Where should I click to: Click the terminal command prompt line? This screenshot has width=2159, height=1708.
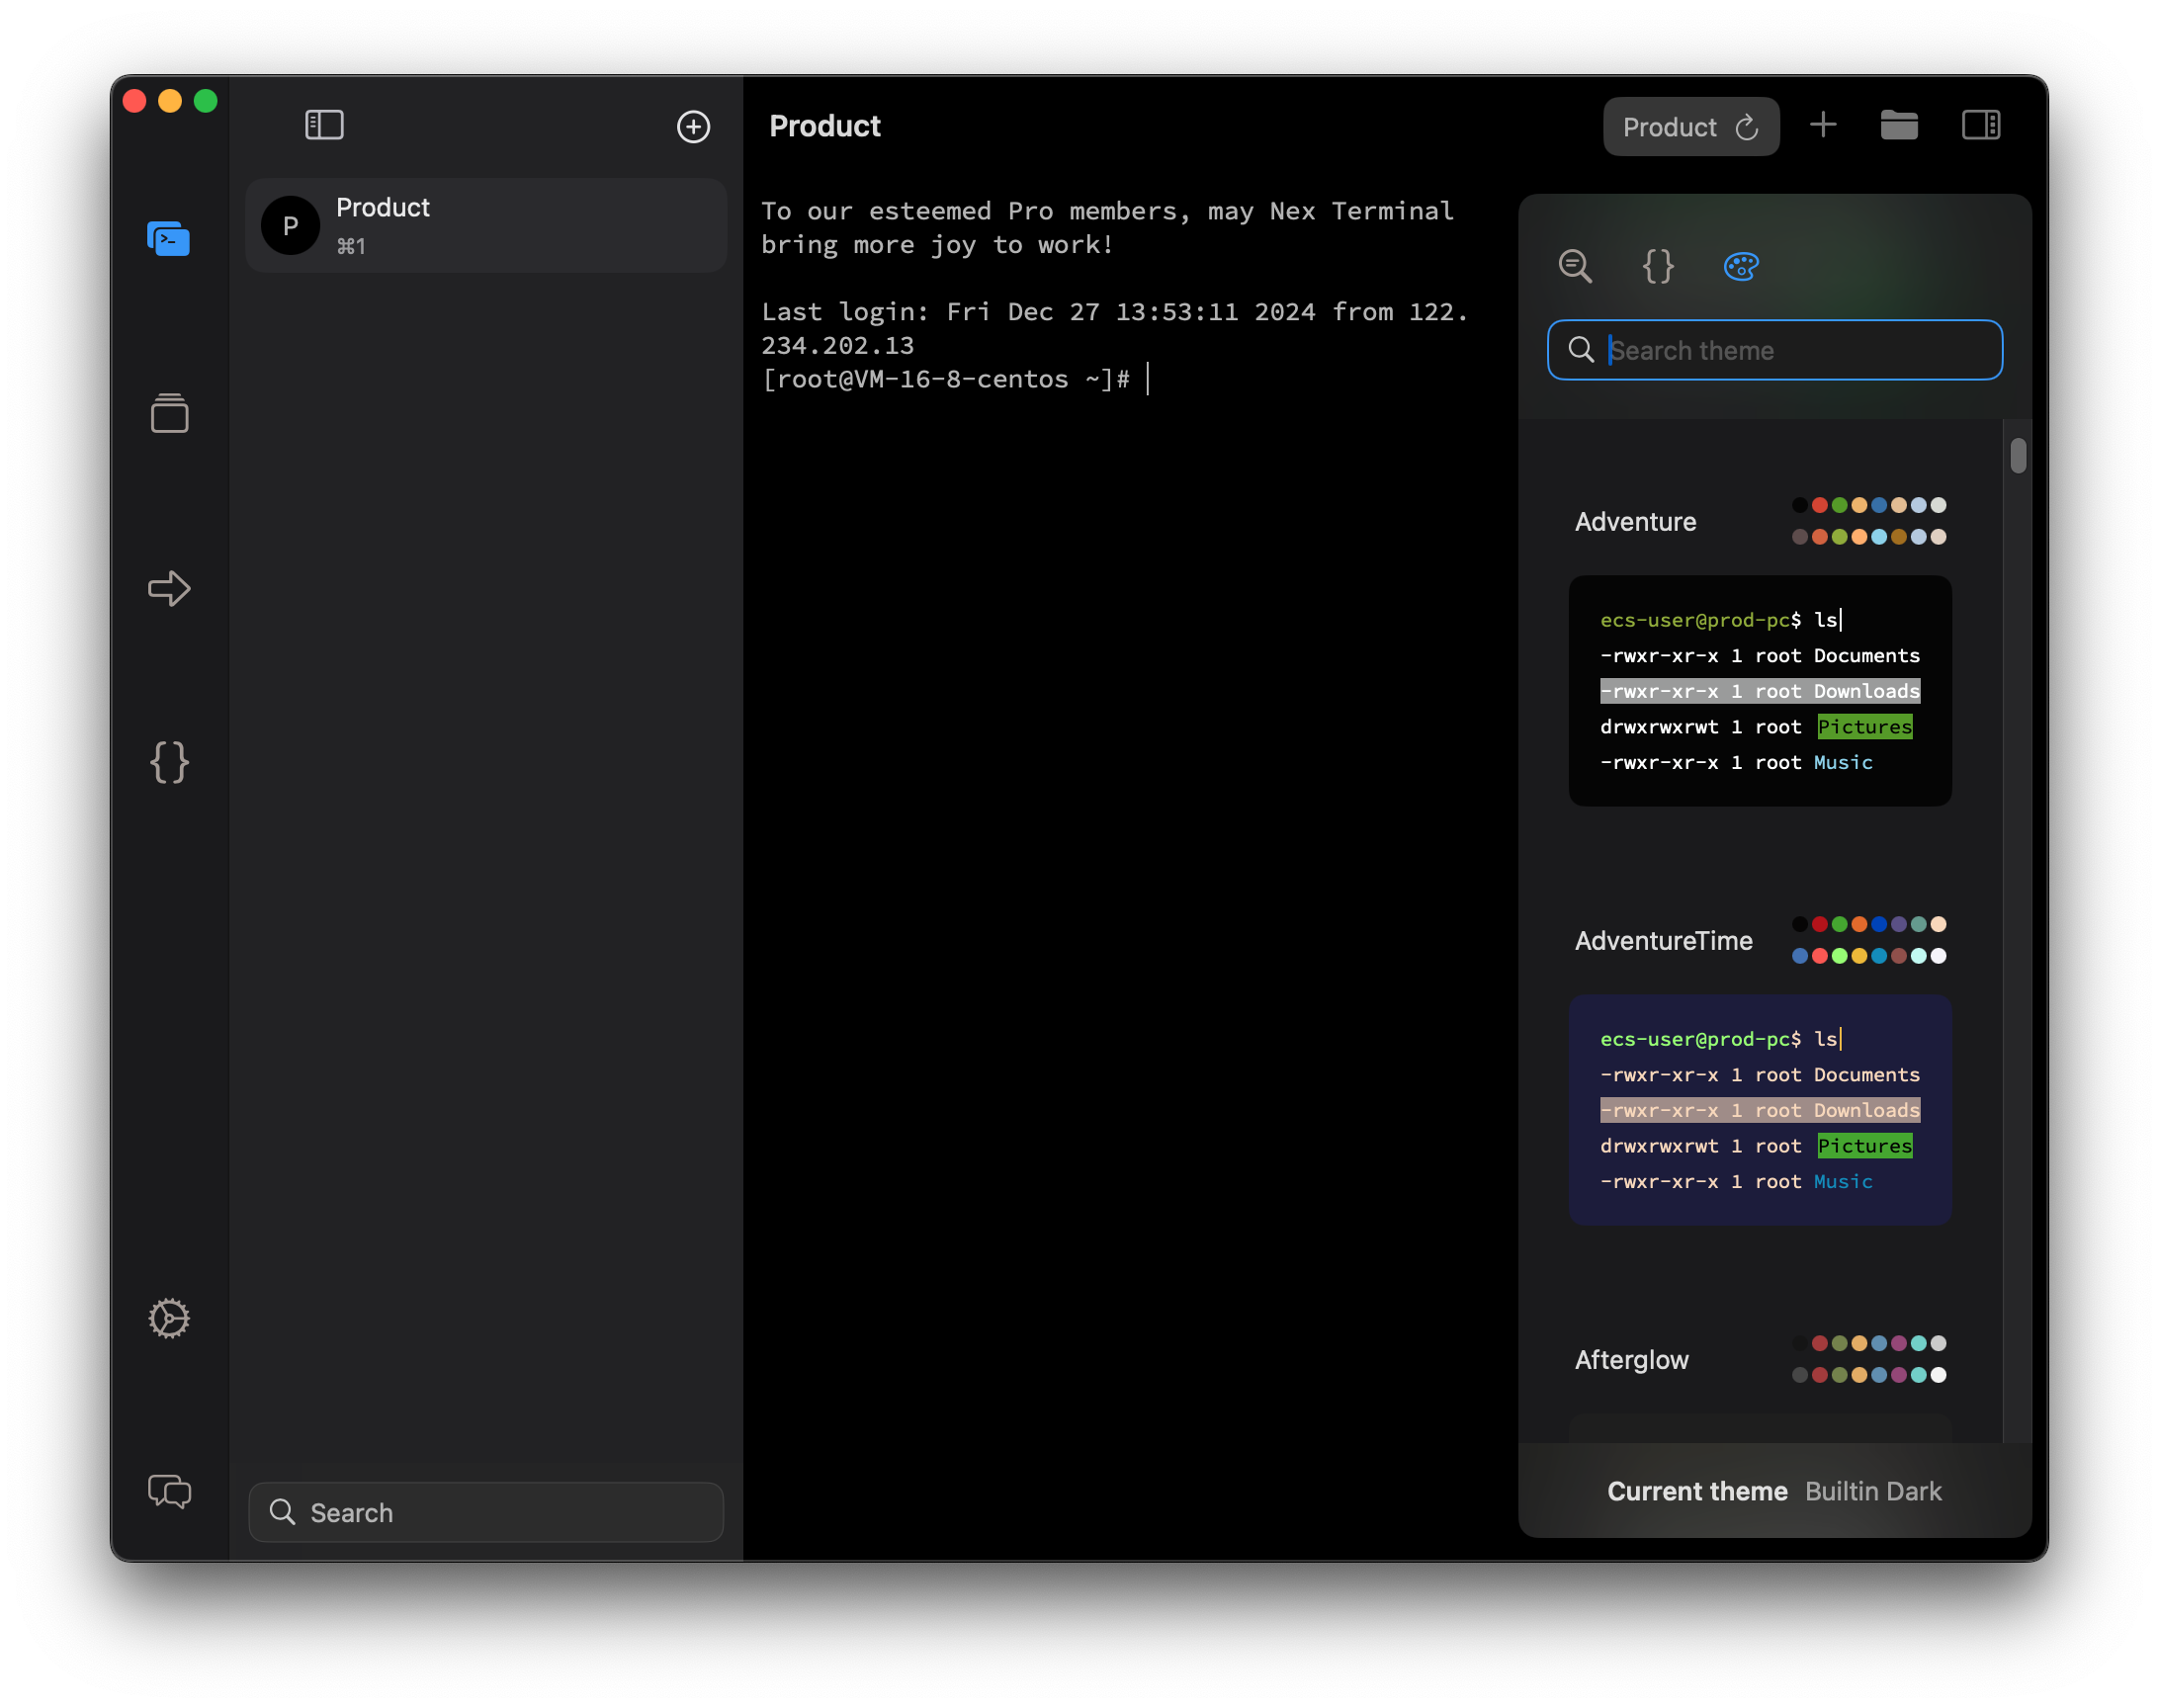[x=956, y=379]
